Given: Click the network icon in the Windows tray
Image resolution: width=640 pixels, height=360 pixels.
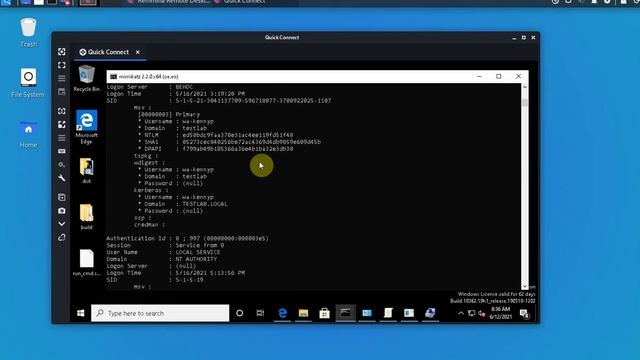Looking at the screenshot, I should pyautogui.click(x=472, y=313).
